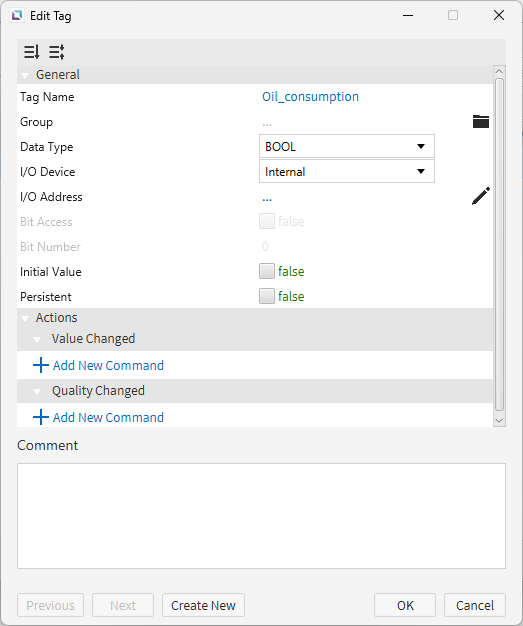This screenshot has height=626, width=523.
Task: Click the pencil icon for I/O Address
Action: [x=481, y=196]
